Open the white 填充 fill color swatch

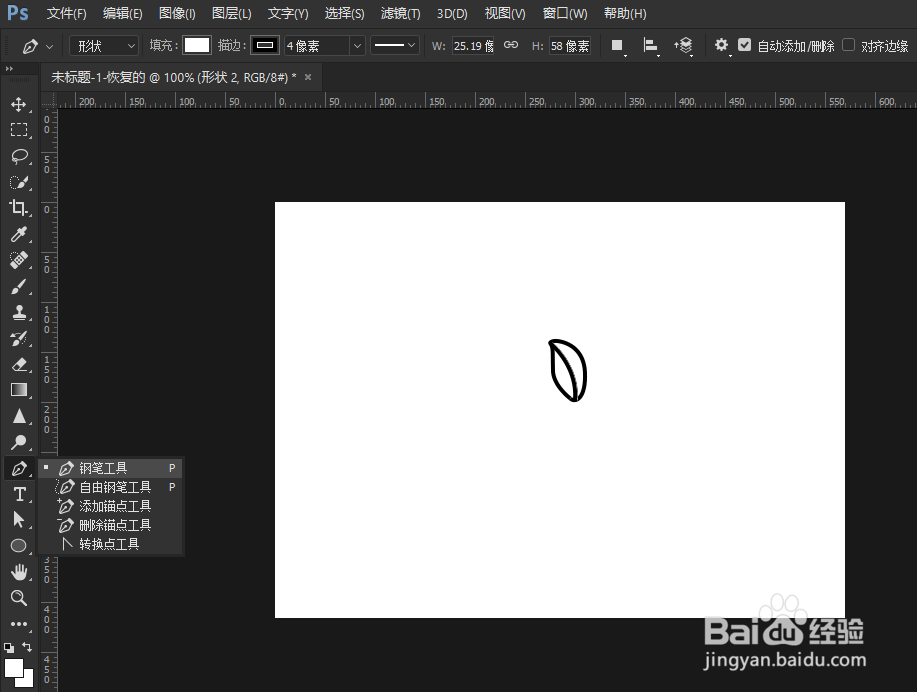tap(196, 46)
